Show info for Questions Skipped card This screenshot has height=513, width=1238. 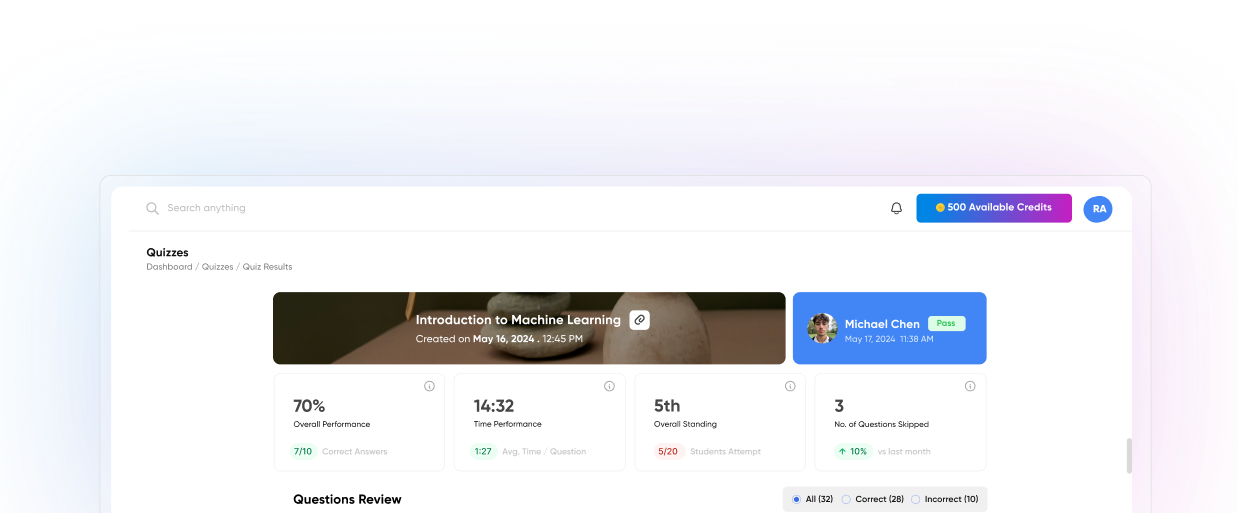click(x=969, y=386)
